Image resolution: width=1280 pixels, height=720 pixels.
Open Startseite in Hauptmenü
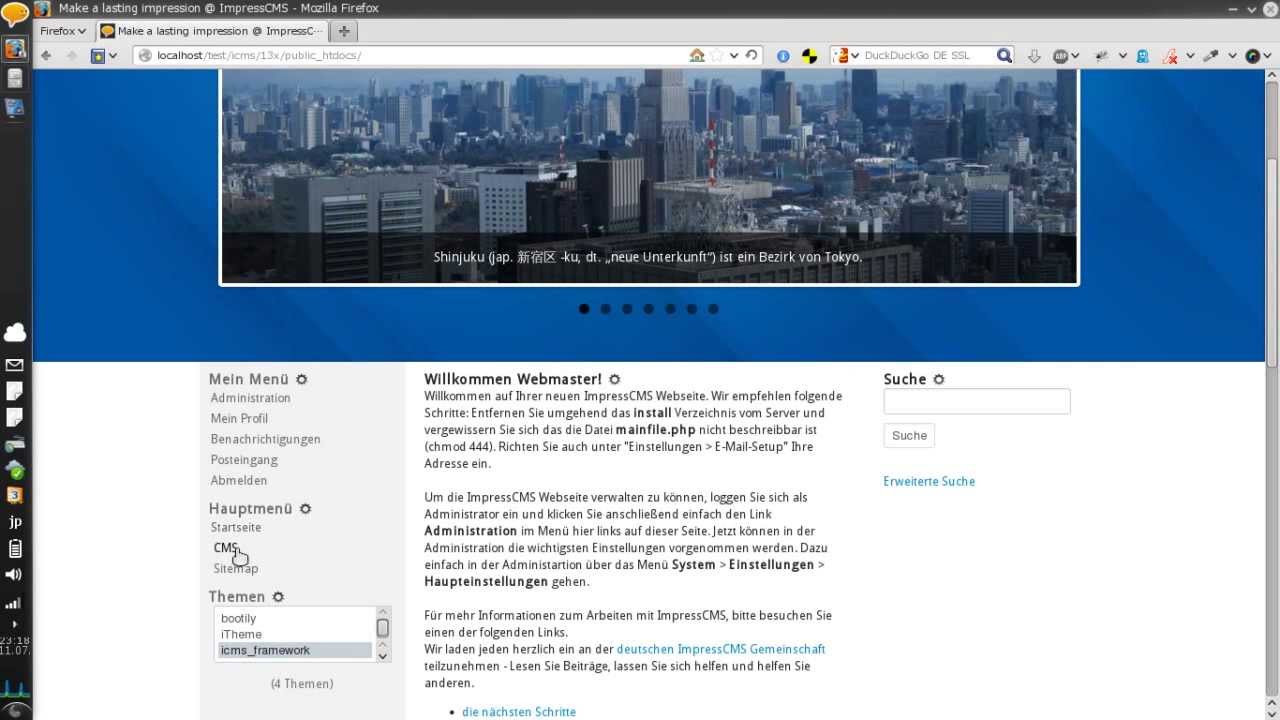pos(235,527)
